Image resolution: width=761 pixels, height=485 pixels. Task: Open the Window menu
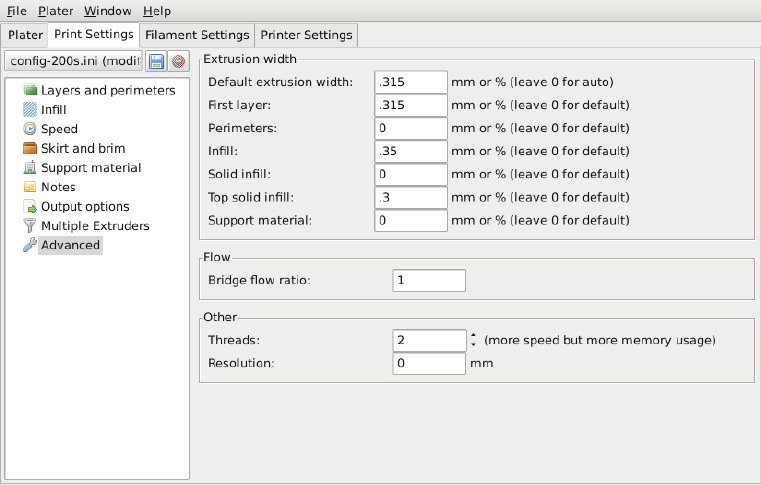click(107, 11)
